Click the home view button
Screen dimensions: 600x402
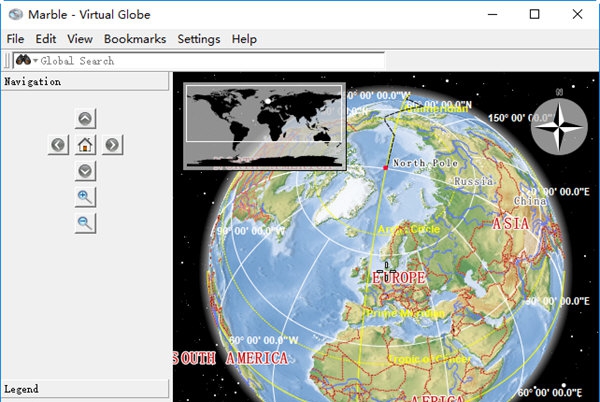tap(85, 145)
